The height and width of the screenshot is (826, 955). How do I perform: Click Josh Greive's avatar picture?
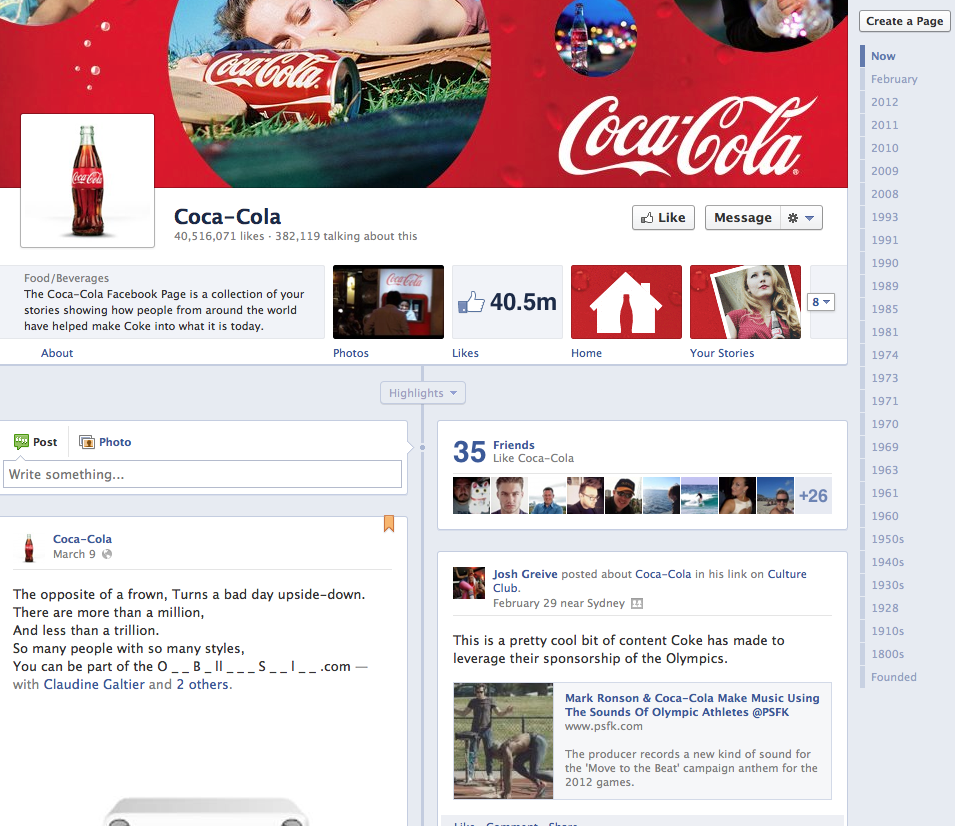[x=469, y=583]
